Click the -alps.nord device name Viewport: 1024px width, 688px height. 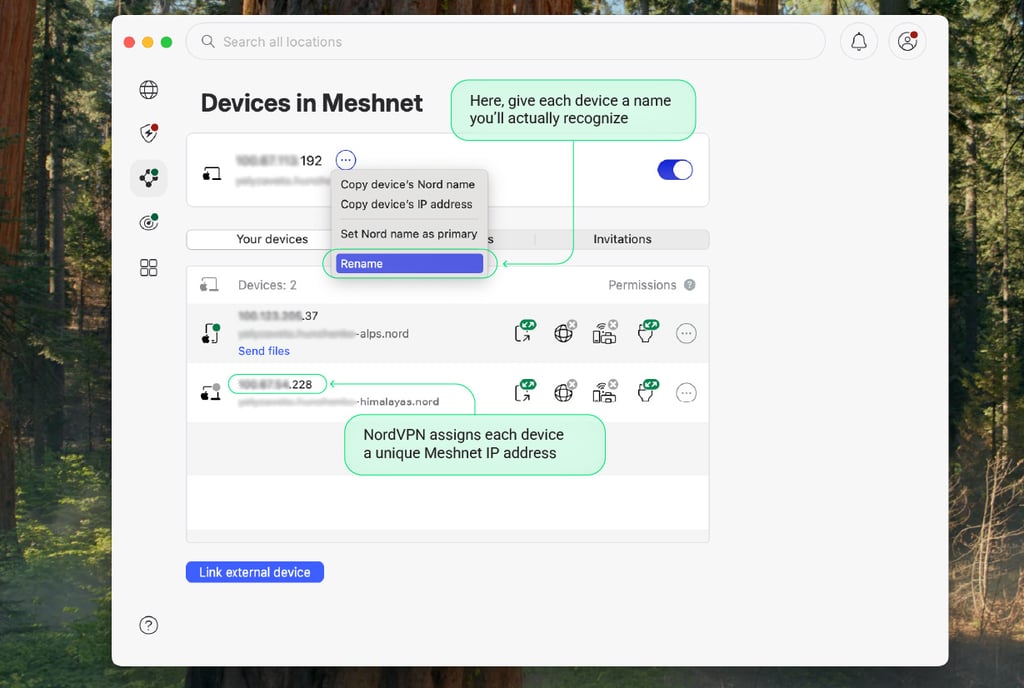pos(323,334)
